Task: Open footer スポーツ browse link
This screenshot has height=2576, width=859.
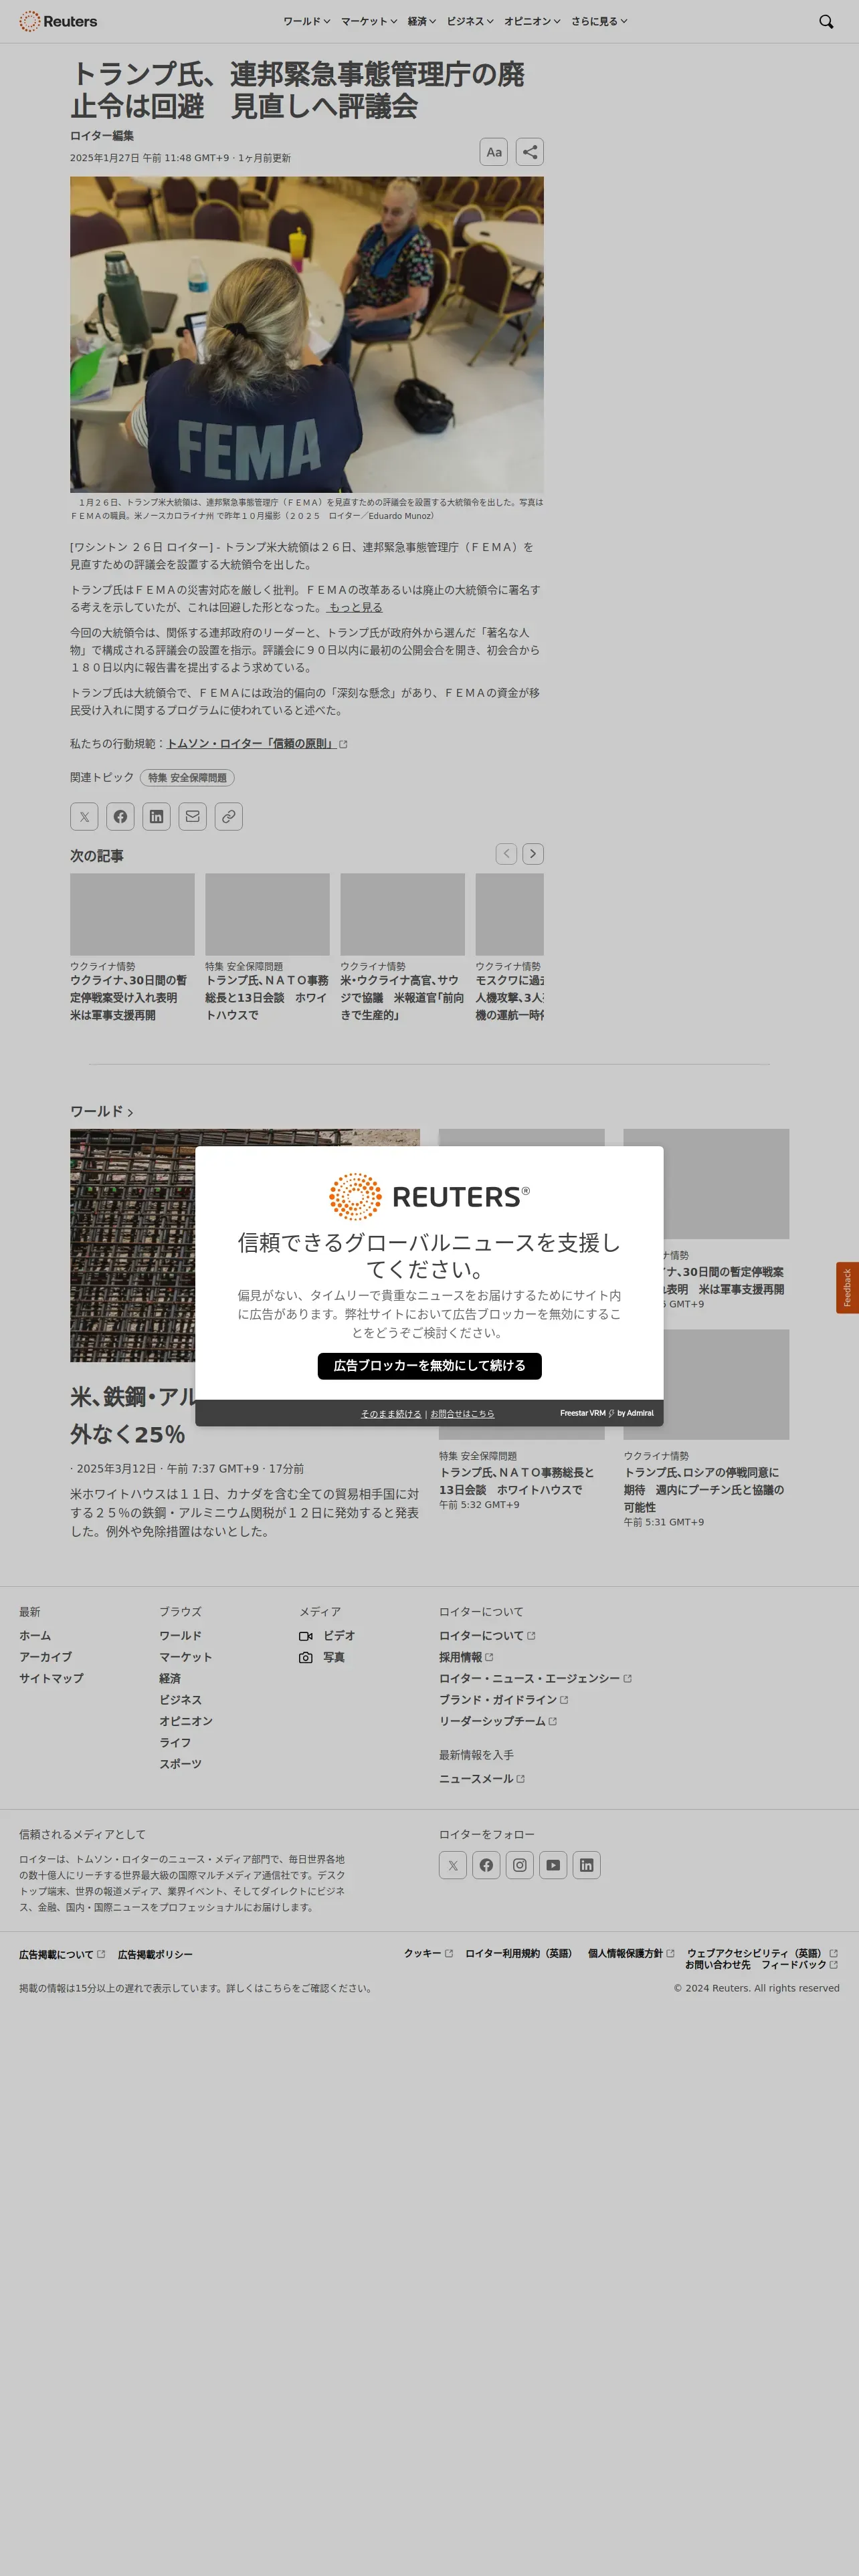Action: coord(180,1764)
